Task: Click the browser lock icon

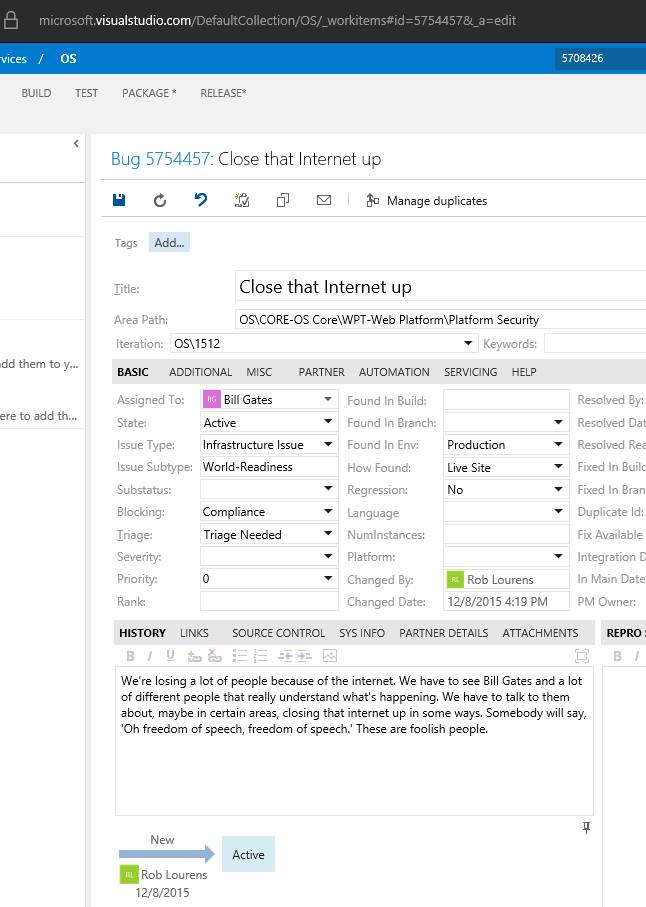Action: click(10, 20)
